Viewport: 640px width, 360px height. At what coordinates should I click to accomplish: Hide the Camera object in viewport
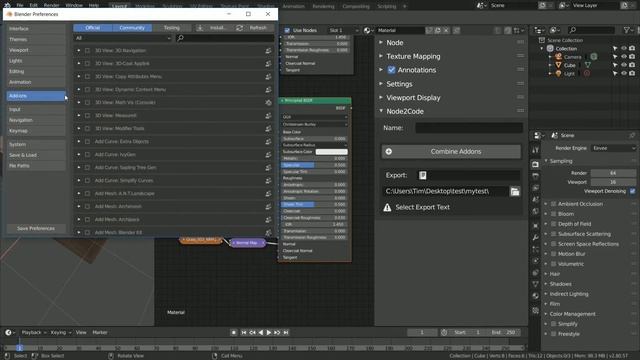click(624, 57)
